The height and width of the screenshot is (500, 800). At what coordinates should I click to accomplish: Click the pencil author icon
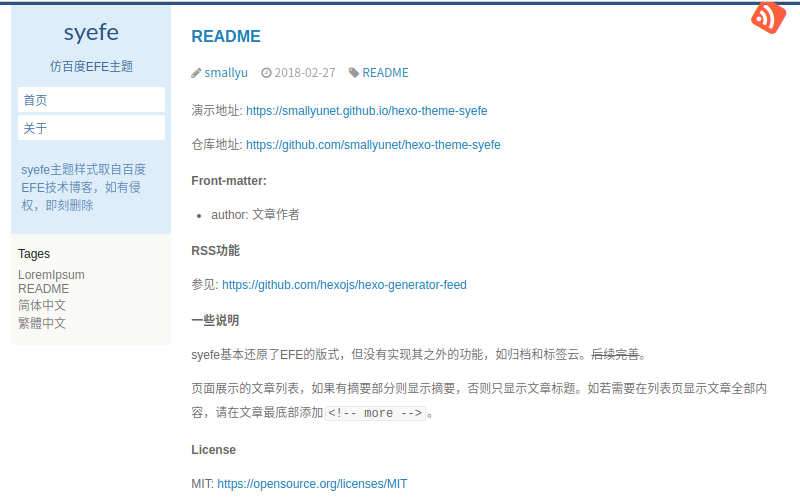[x=196, y=73]
